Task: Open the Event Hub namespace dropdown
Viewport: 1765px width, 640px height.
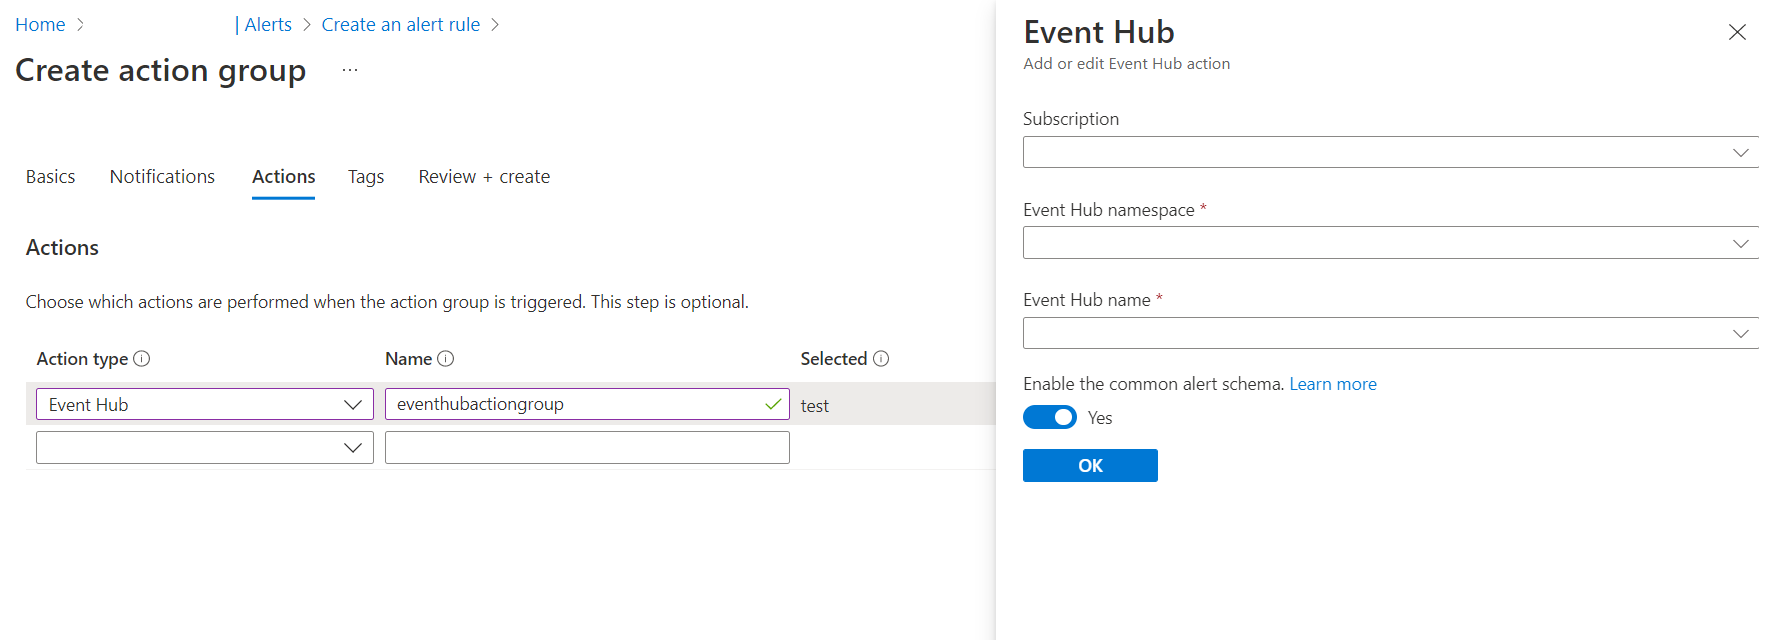Action: pyautogui.click(x=1390, y=243)
